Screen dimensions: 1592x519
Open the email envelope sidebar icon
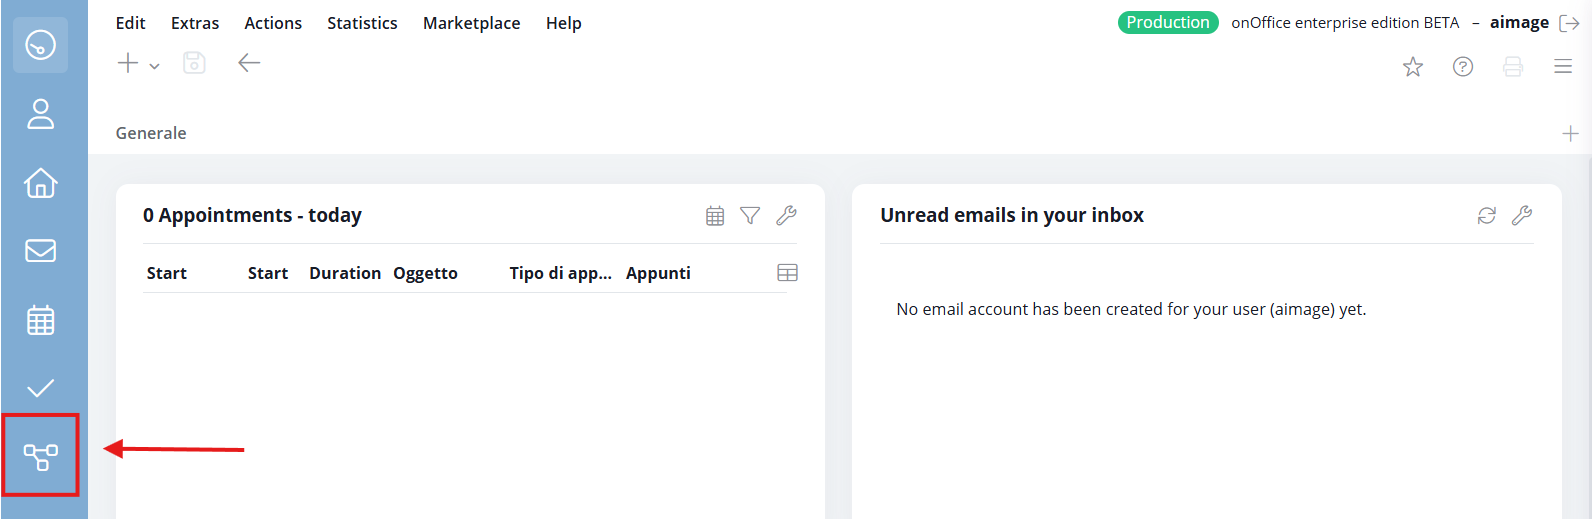pyautogui.click(x=40, y=251)
